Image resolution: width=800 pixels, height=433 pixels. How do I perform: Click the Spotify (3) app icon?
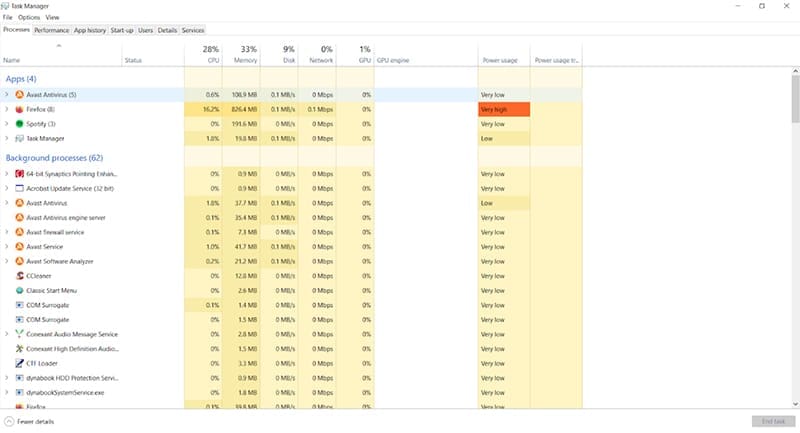point(19,124)
